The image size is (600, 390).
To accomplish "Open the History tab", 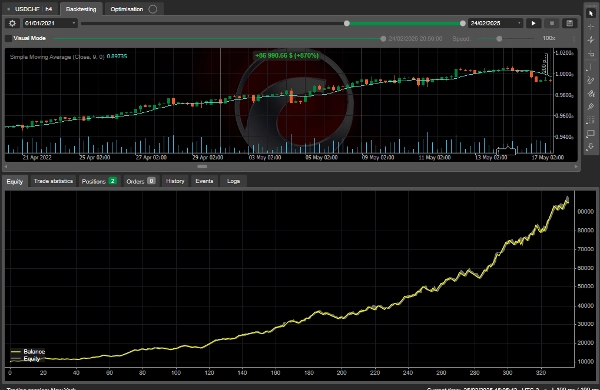I will pos(175,181).
